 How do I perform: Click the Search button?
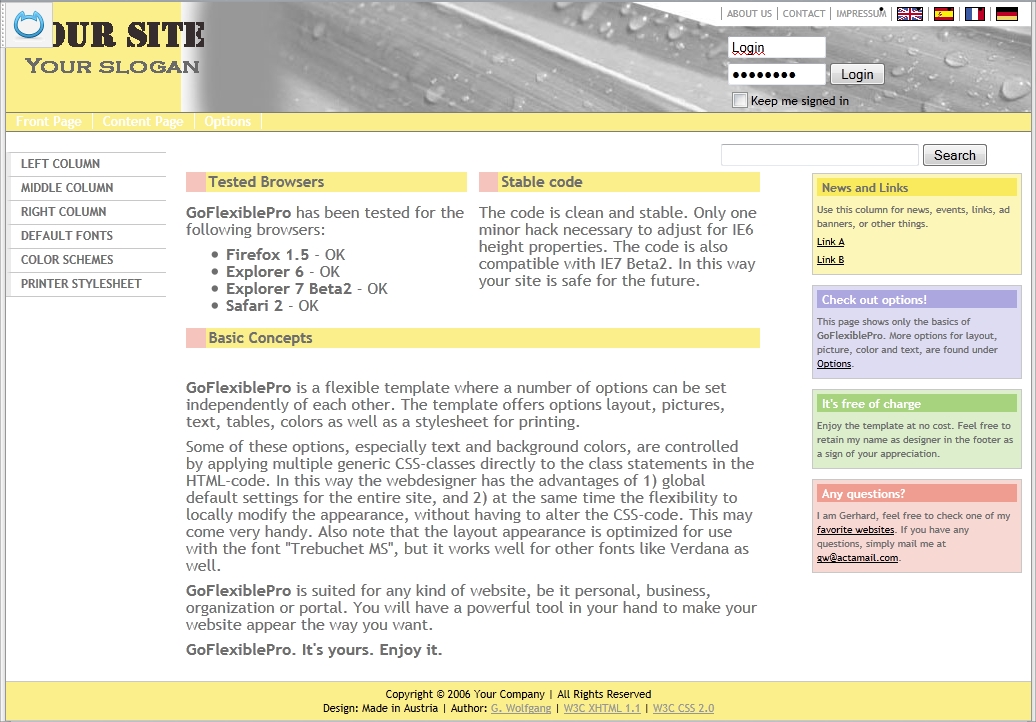tap(954, 155)
